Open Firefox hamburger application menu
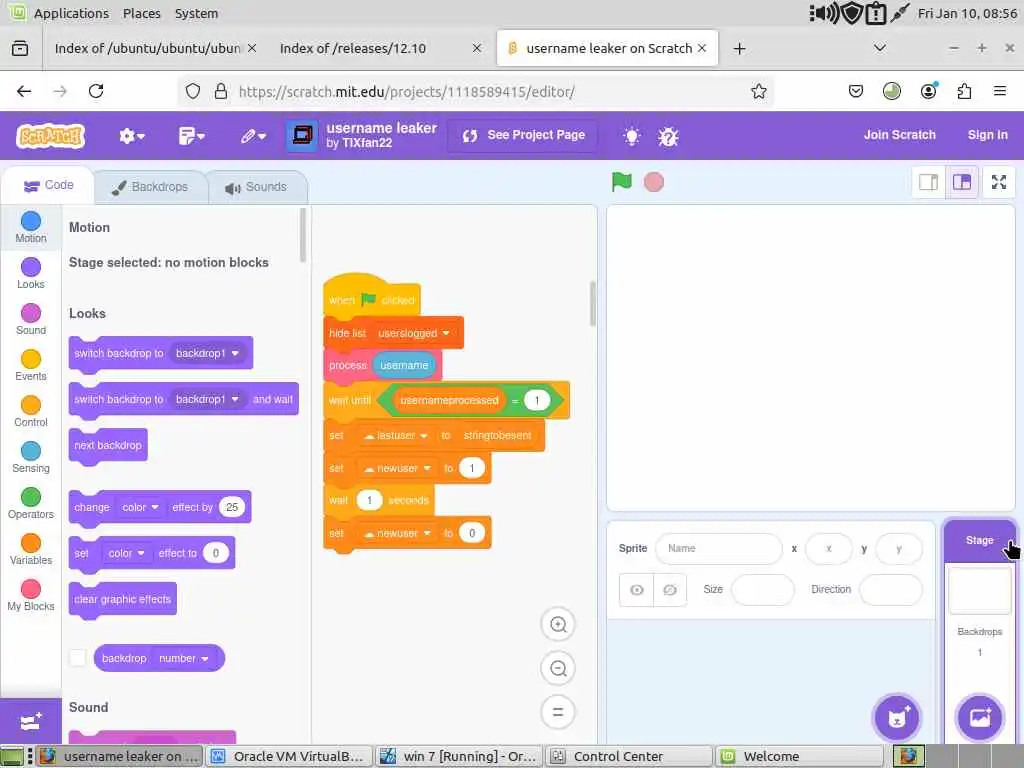Viewport: 1024px width, 768px height. pyautogui.click(x=999, y=91)
